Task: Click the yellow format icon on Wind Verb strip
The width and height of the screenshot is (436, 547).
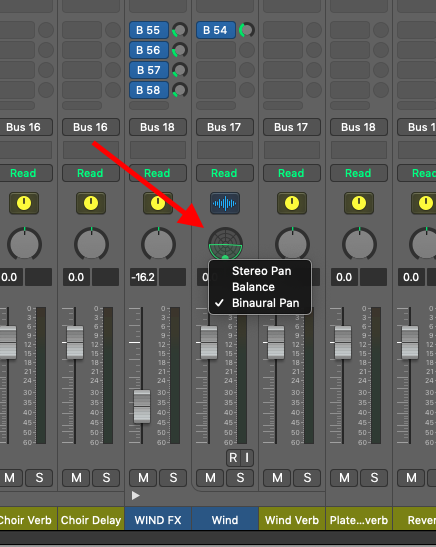Action: (292, 203)
